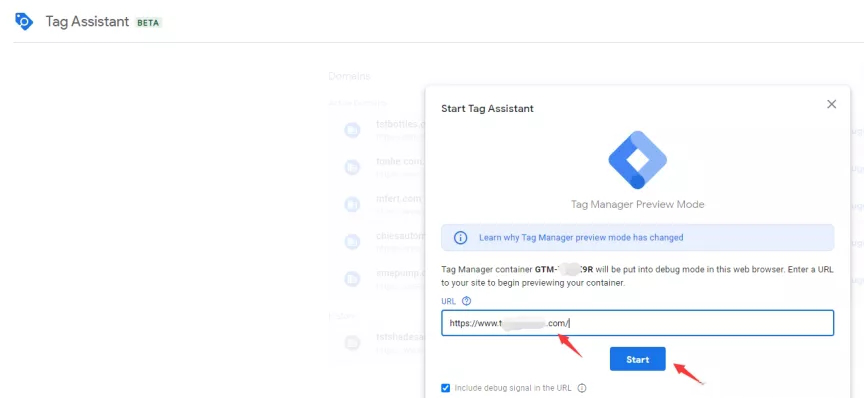Click the Tag Assistant logo icon
The width and height of the screenshot is (864, 398).
24,21
